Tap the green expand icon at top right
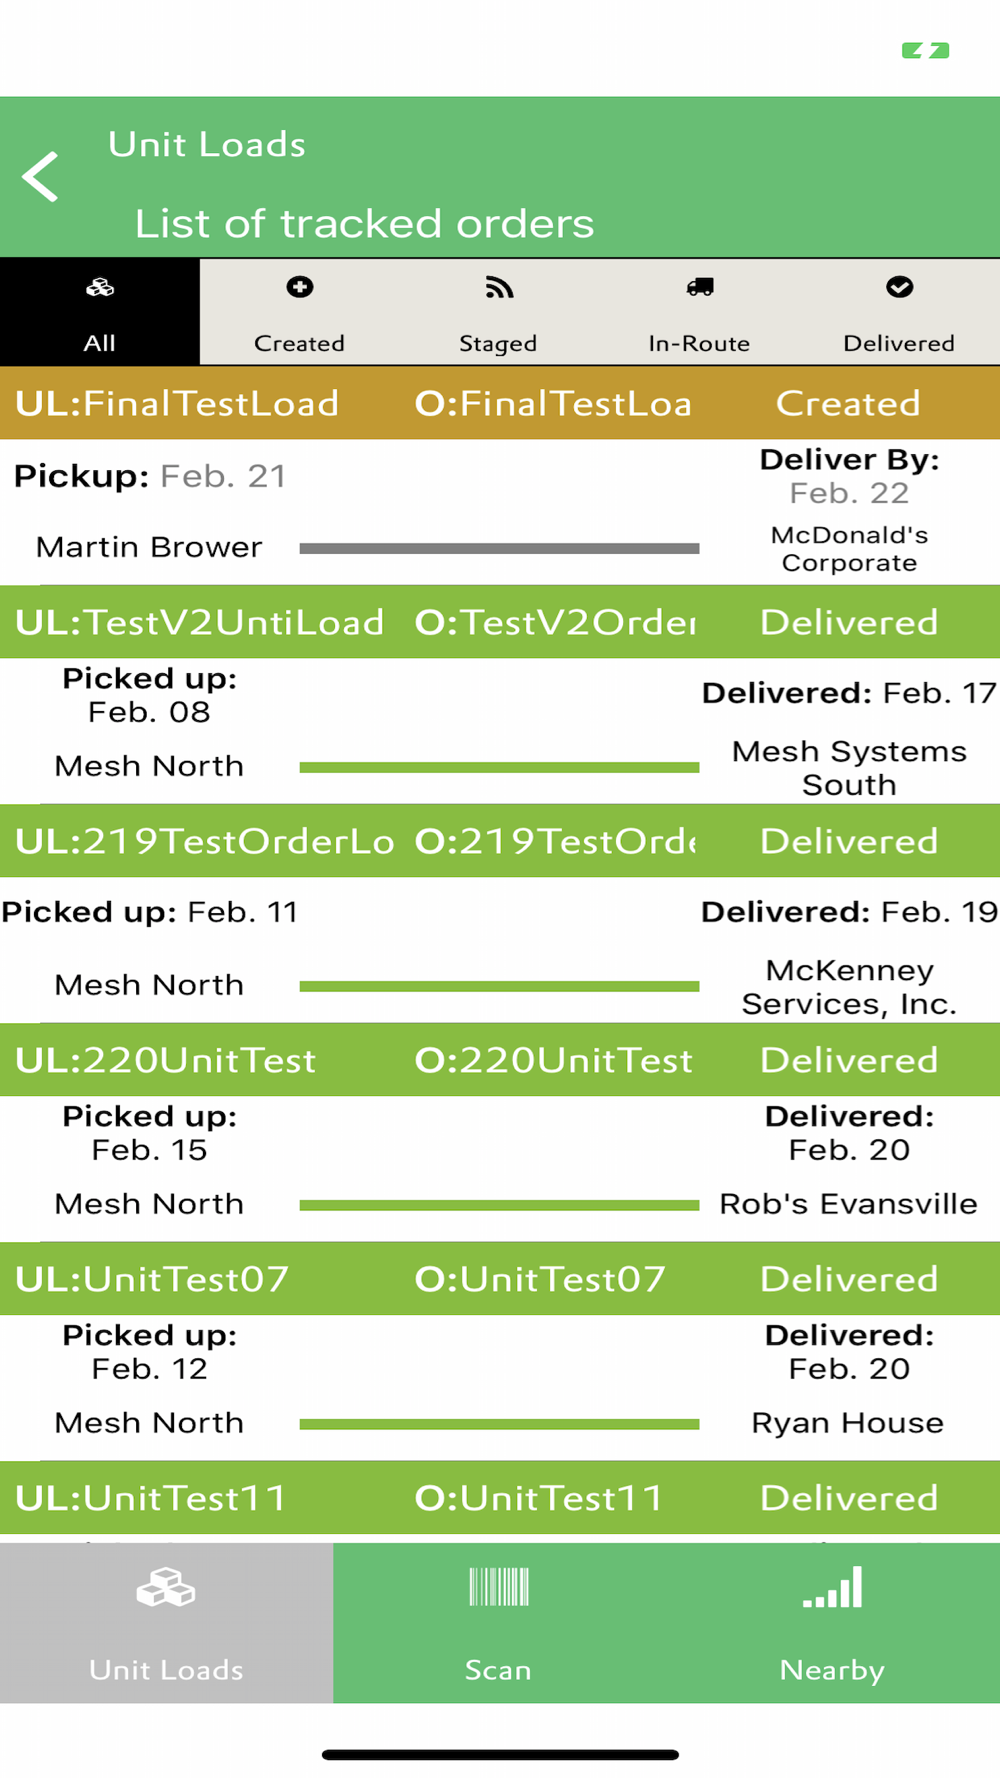Image resolution: width=1000 pixels, height=1778 pixels. pos(925,51)
